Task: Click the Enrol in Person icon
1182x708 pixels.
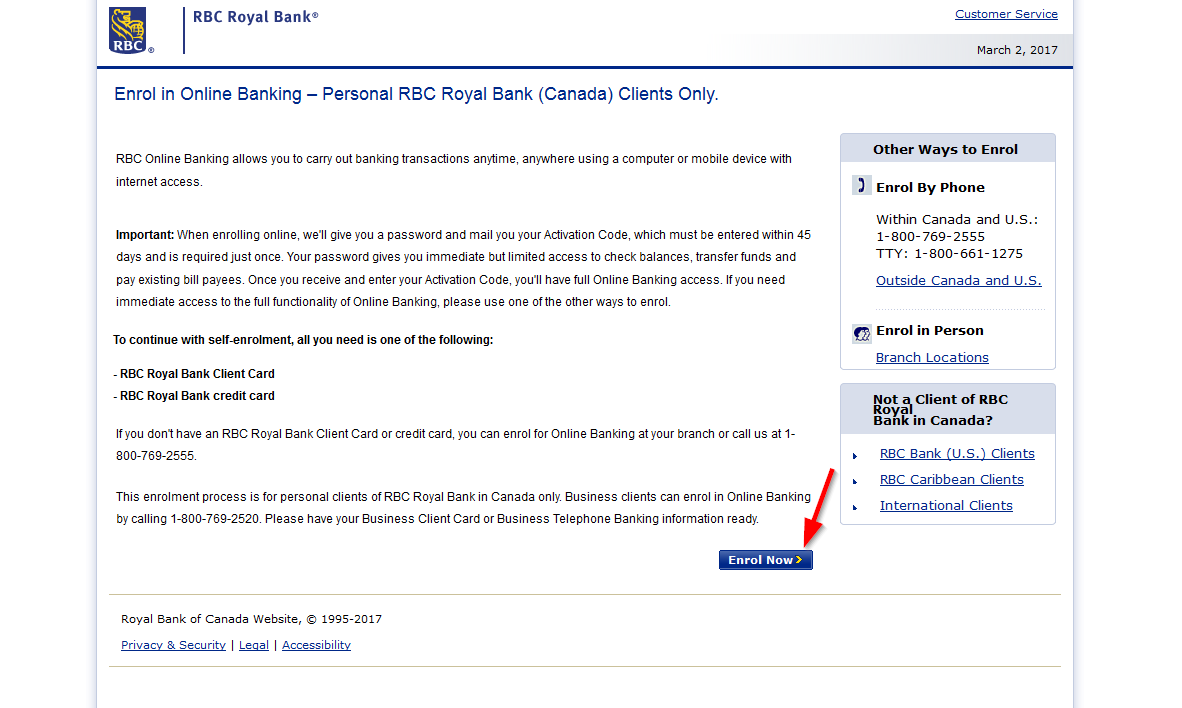Action: (862, 333)
